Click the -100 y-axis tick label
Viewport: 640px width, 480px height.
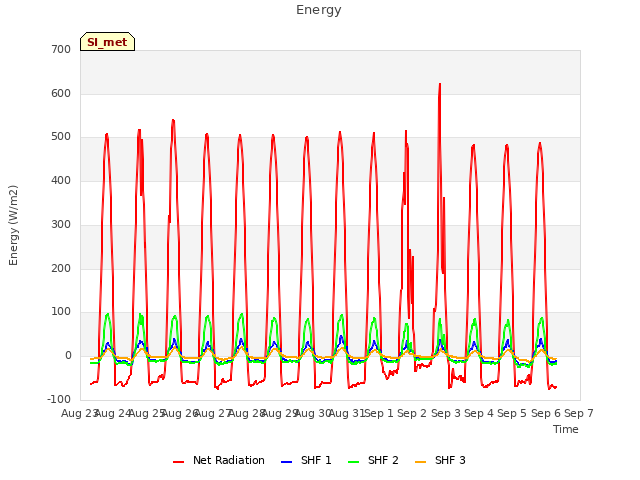pos(59,399)
